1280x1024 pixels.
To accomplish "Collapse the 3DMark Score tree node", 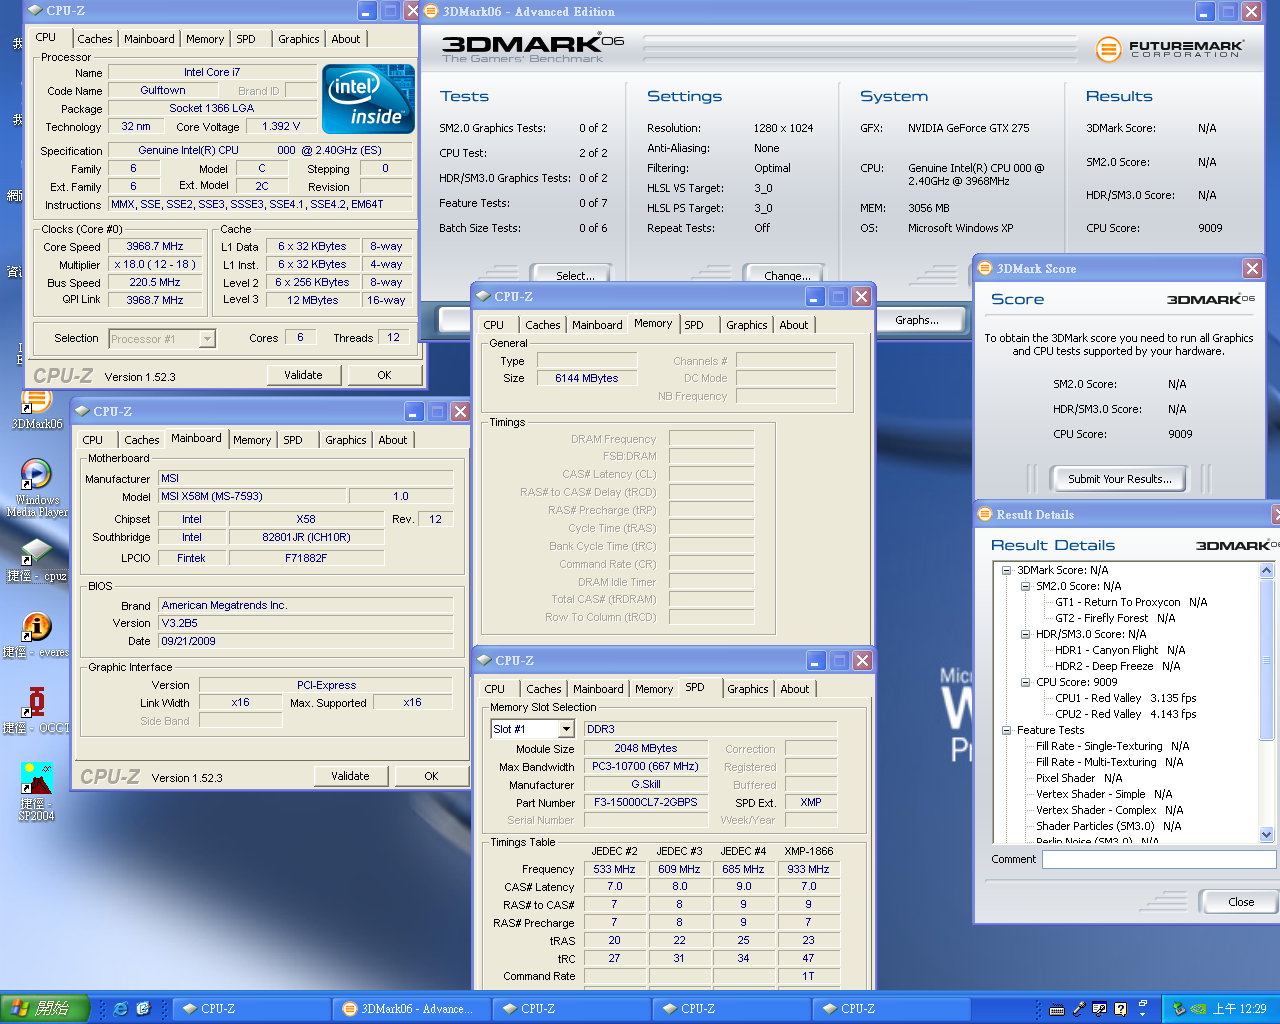I will (x=1006, y=570).
